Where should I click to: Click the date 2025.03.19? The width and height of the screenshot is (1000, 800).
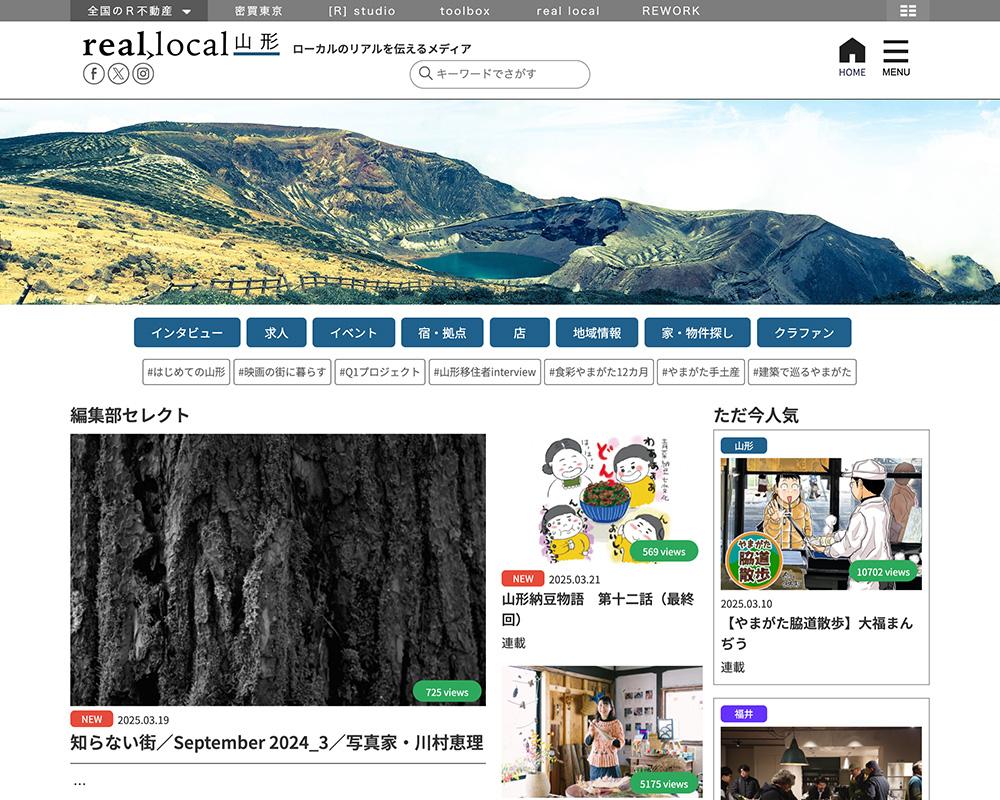tap(143, 720)
